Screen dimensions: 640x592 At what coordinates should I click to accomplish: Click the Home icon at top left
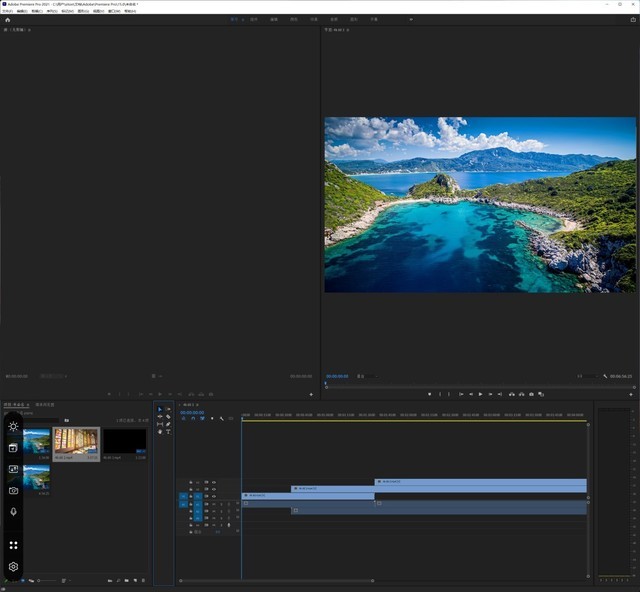[7, 19]
